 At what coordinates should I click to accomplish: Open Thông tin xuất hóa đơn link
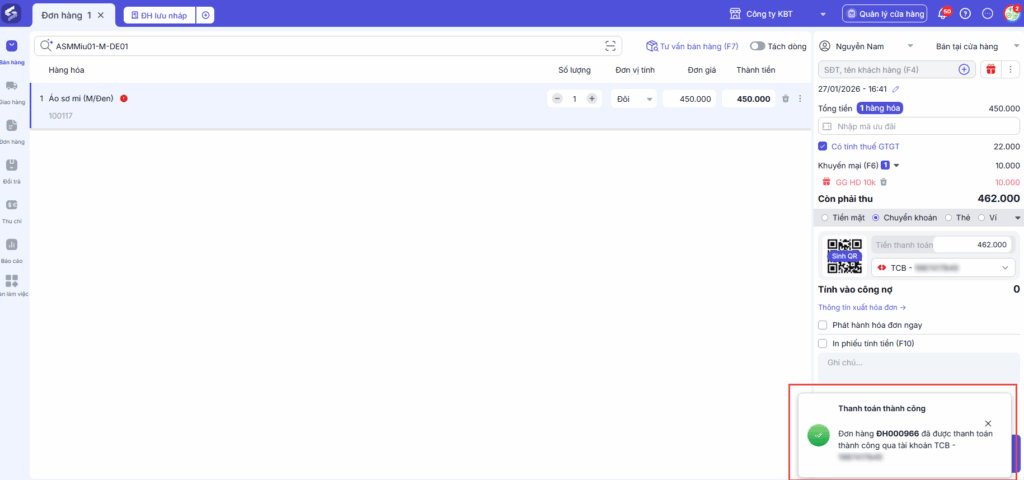[861, 307]
